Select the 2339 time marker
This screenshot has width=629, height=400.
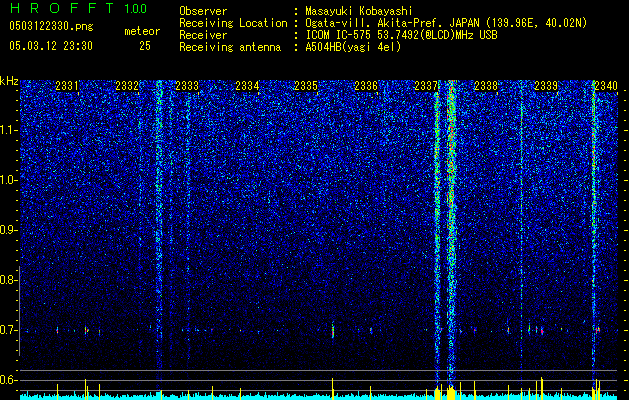click(x=546, y=86)
